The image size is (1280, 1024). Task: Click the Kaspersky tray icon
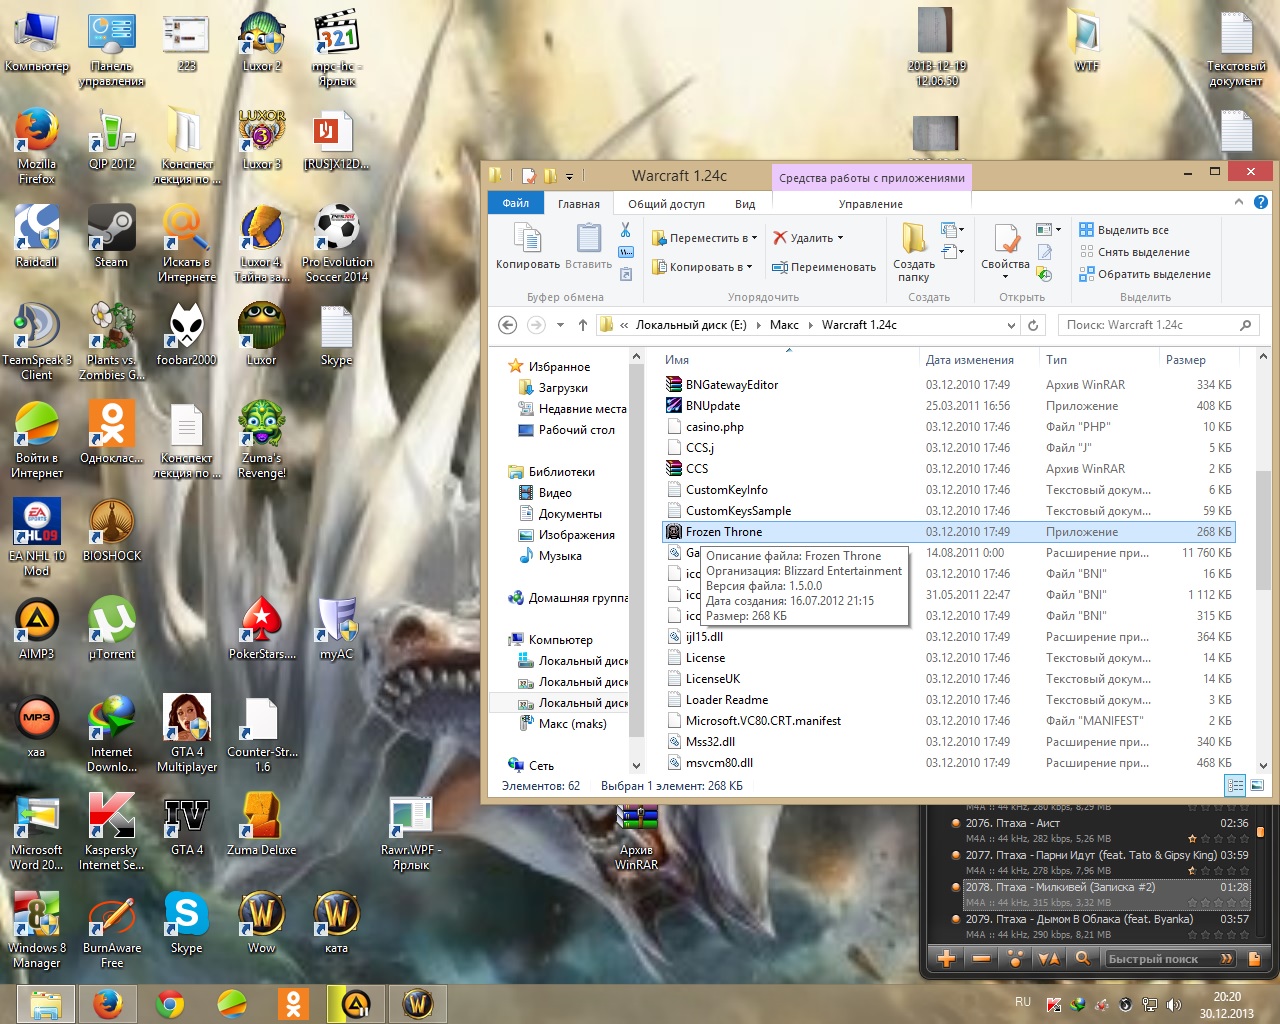click(1054, 1004)
